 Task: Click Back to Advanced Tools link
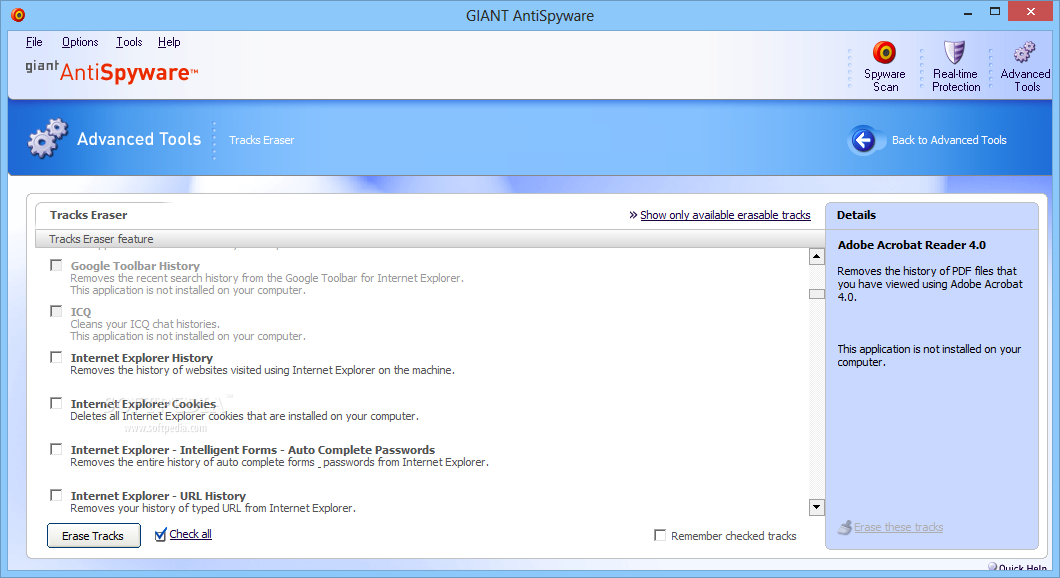pyautogui.click(x=949, y=140)
